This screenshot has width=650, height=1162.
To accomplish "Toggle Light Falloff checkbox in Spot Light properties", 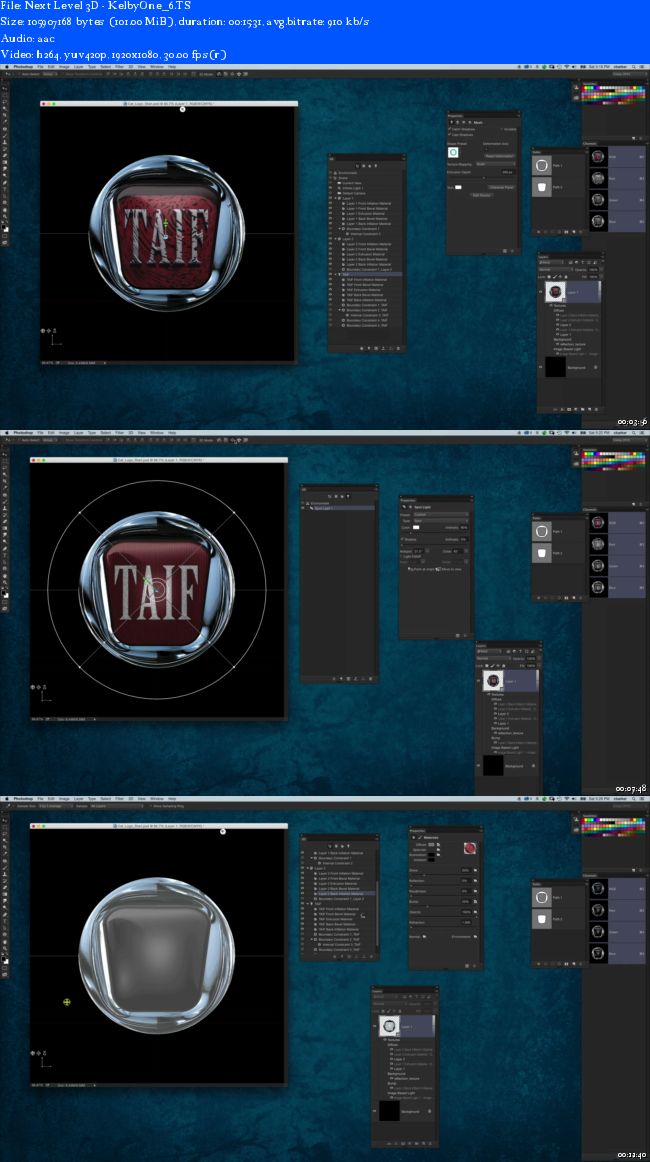I will click(x=403, y=556).
